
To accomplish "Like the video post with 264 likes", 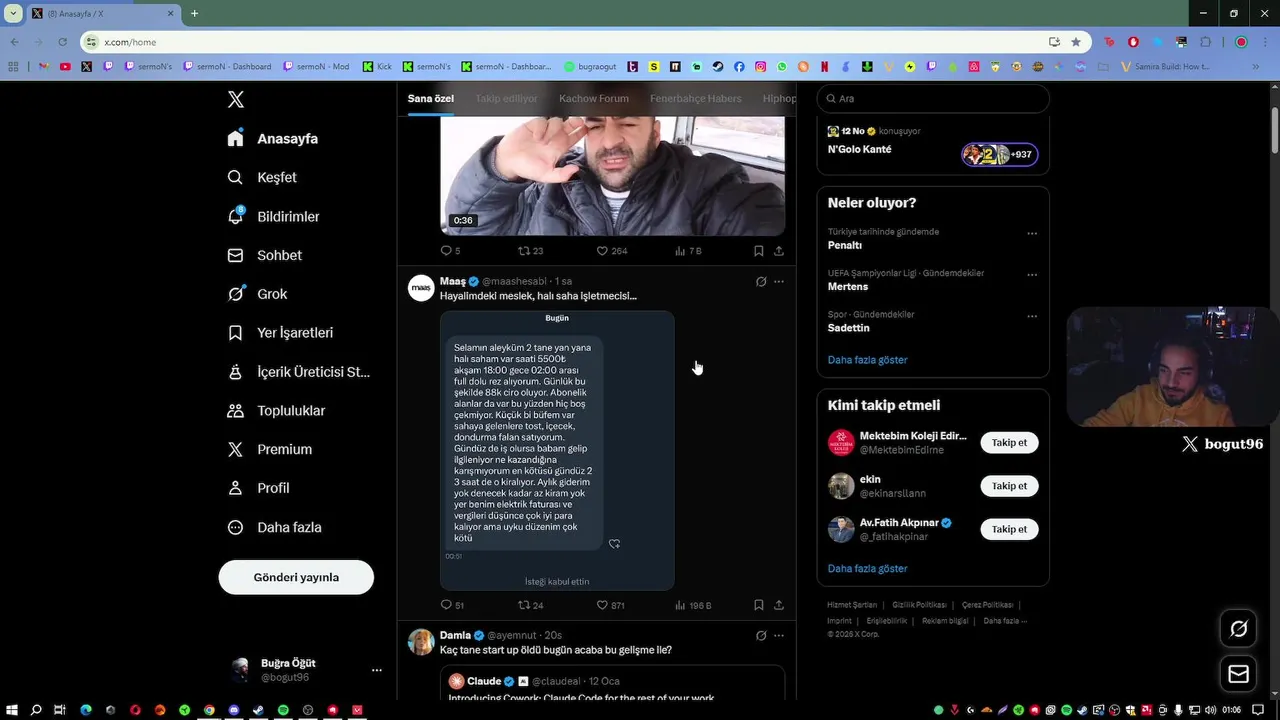I will (x=611, y=251).
